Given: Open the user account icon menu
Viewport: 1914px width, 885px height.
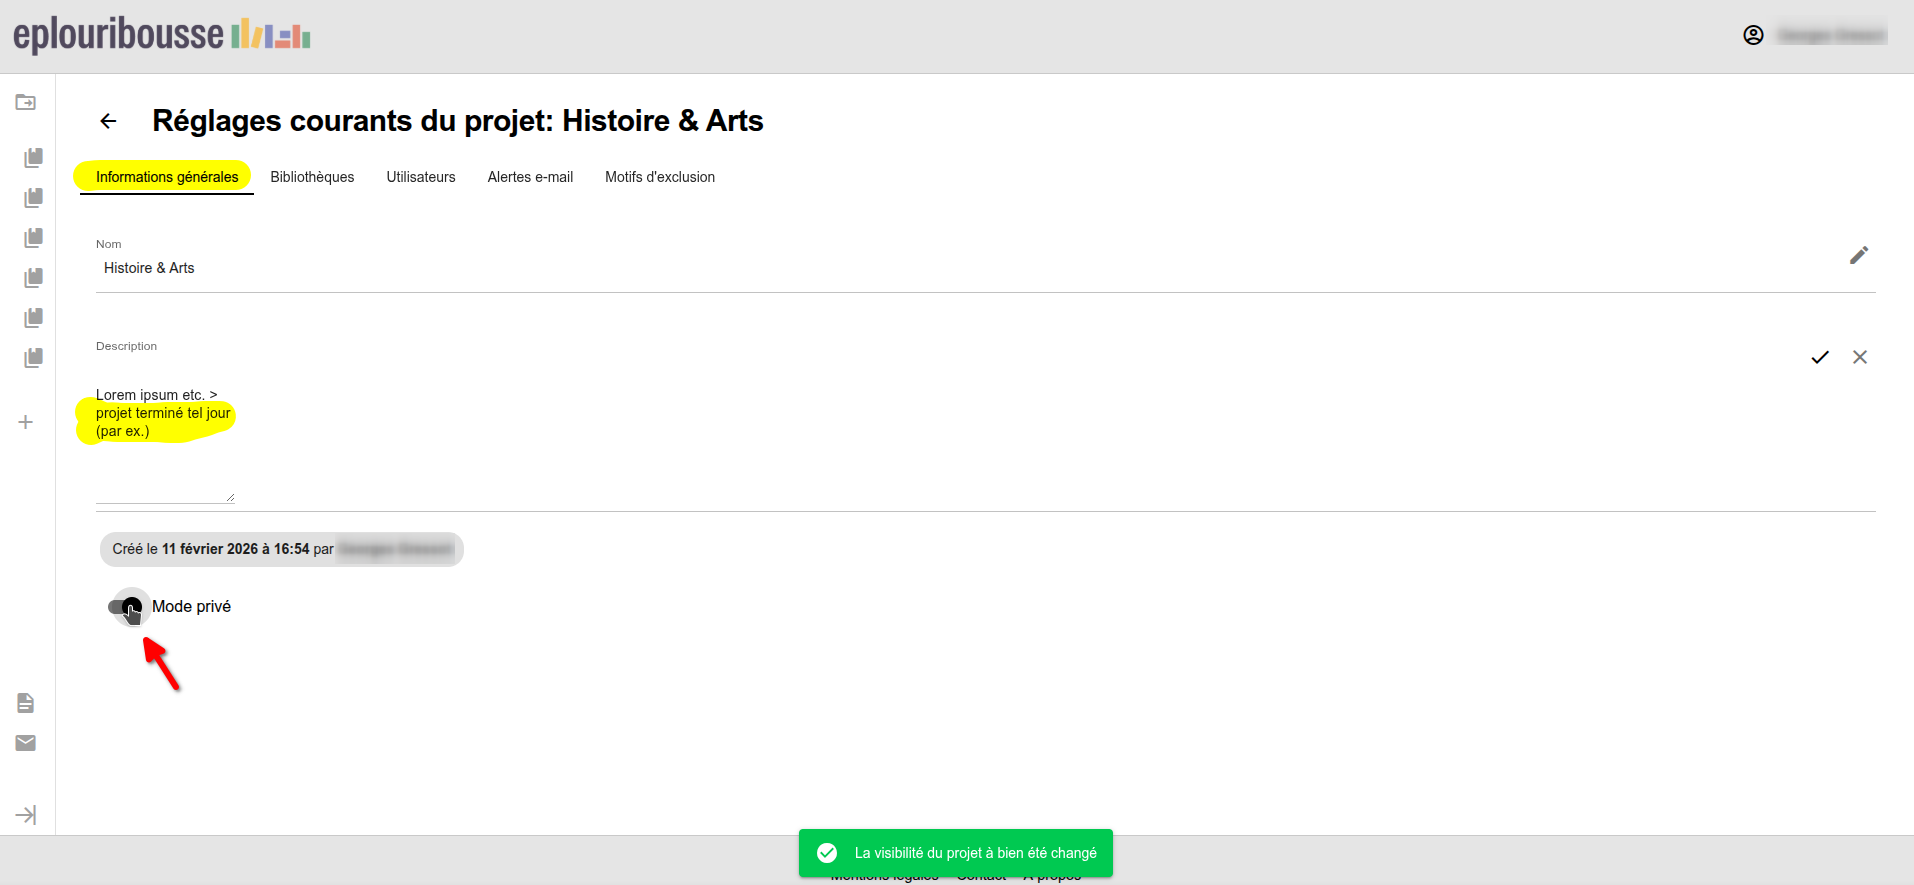Looking at the screenshot, I should [x=1753, y=35].
